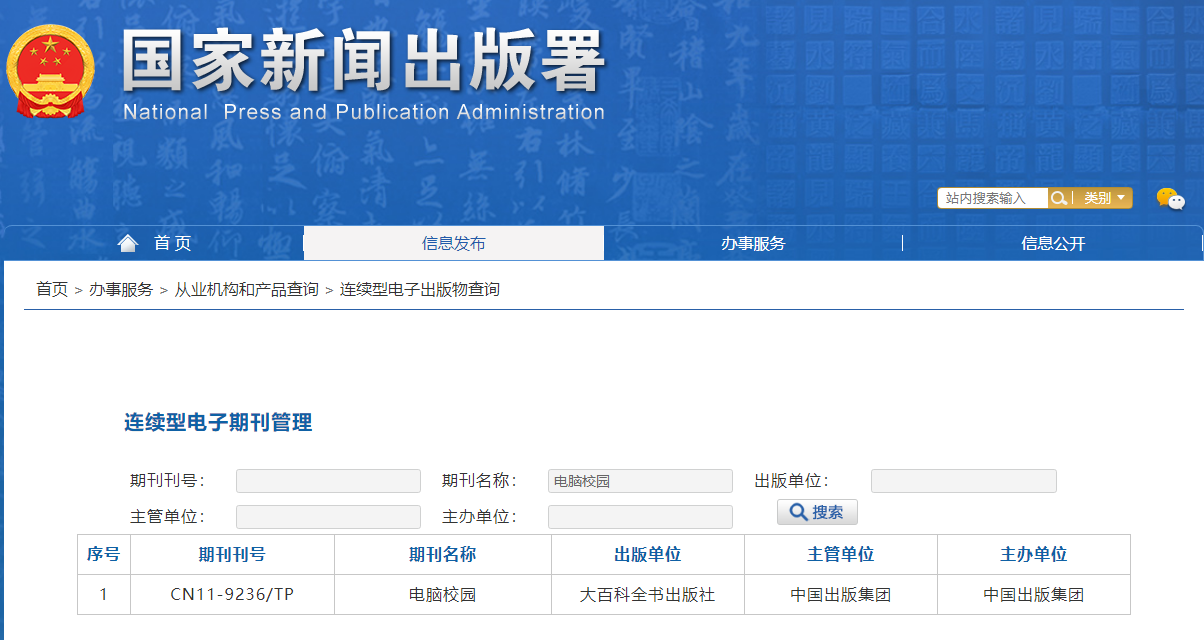Open the 首页 breadcrumb link
This screenshot has width=1204, height=640.
coord(52,289)
